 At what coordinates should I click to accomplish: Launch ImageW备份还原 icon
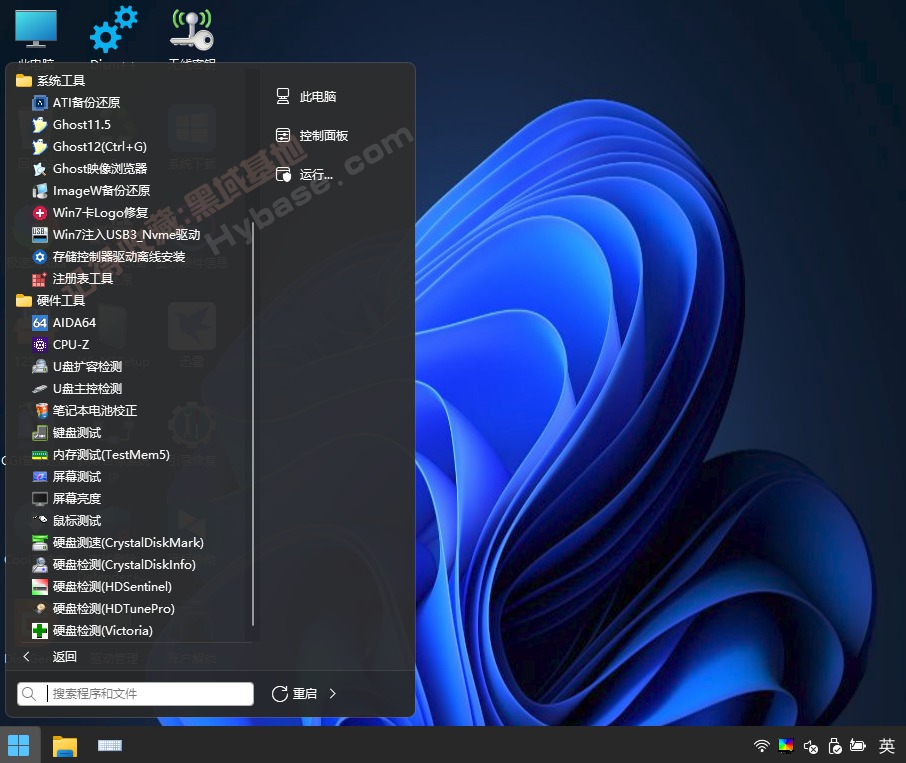39,191
